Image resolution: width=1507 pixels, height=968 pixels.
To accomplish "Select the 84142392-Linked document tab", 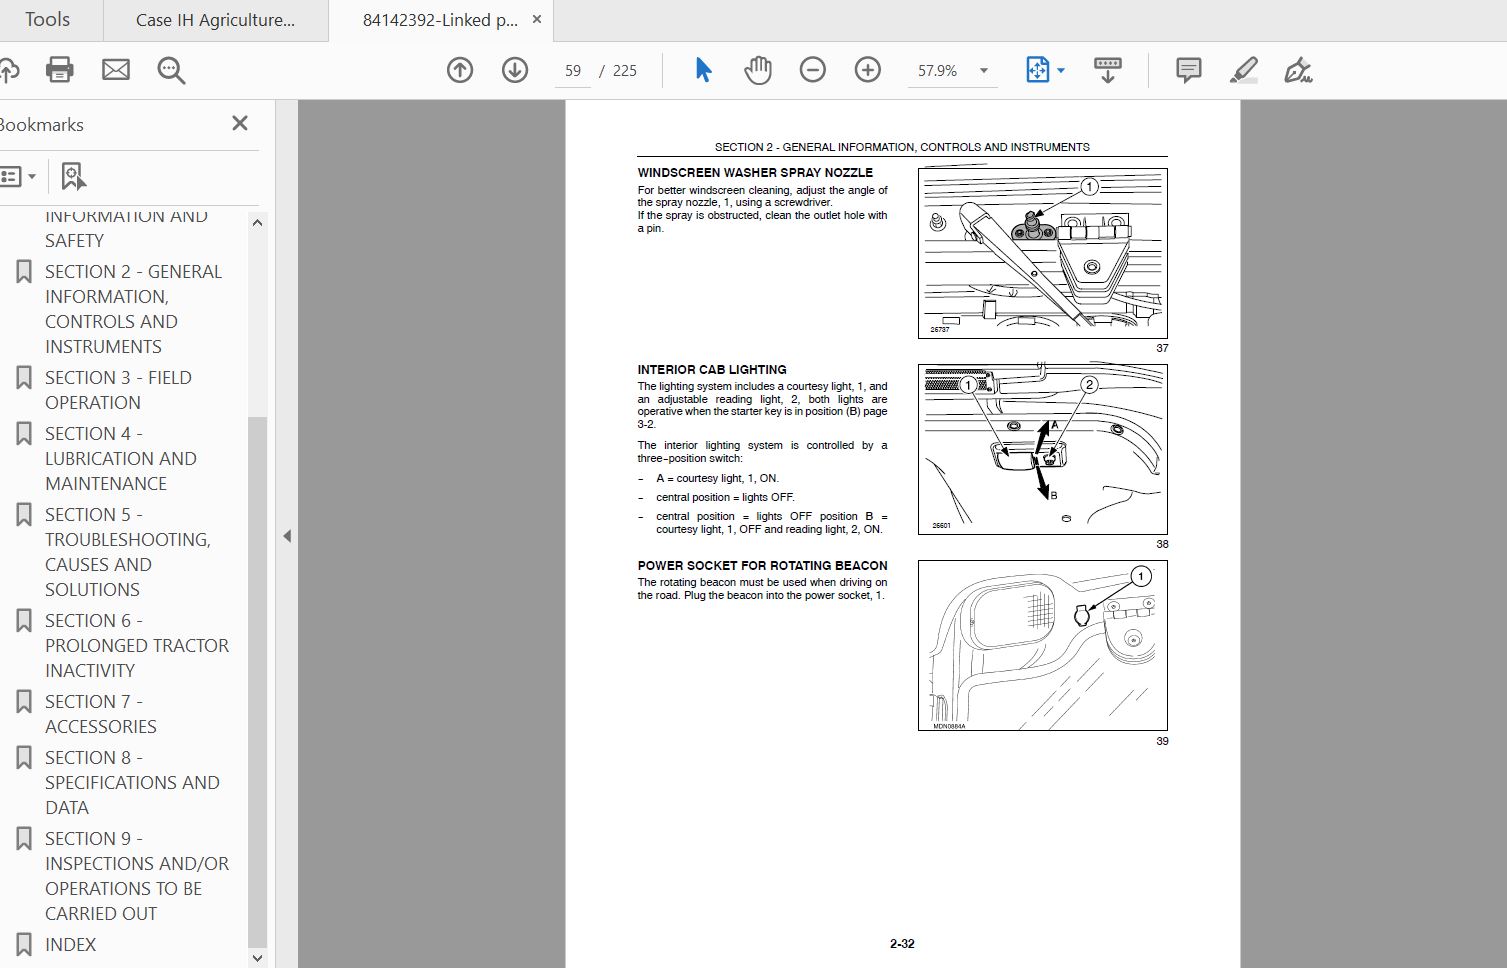I will pyautogui.click(x=440, y=20).
